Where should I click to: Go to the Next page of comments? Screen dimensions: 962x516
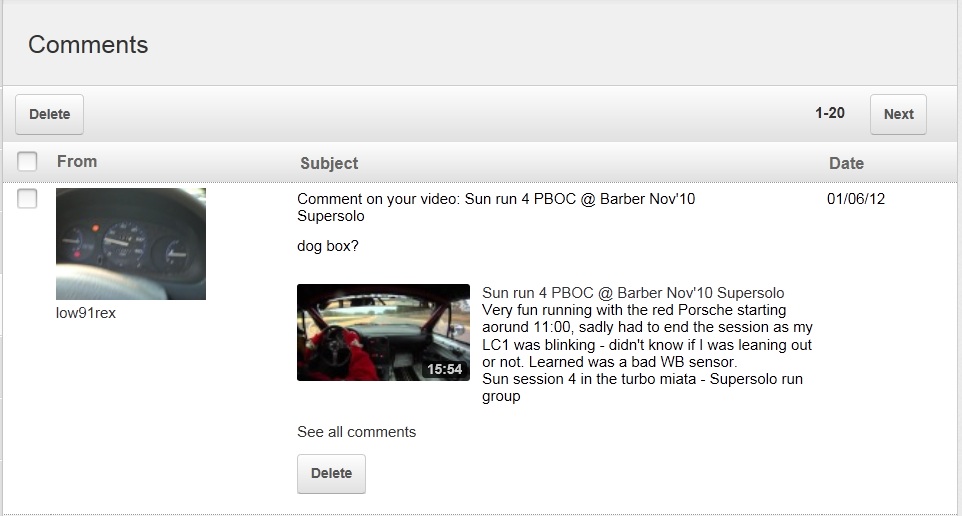point(898,114)
